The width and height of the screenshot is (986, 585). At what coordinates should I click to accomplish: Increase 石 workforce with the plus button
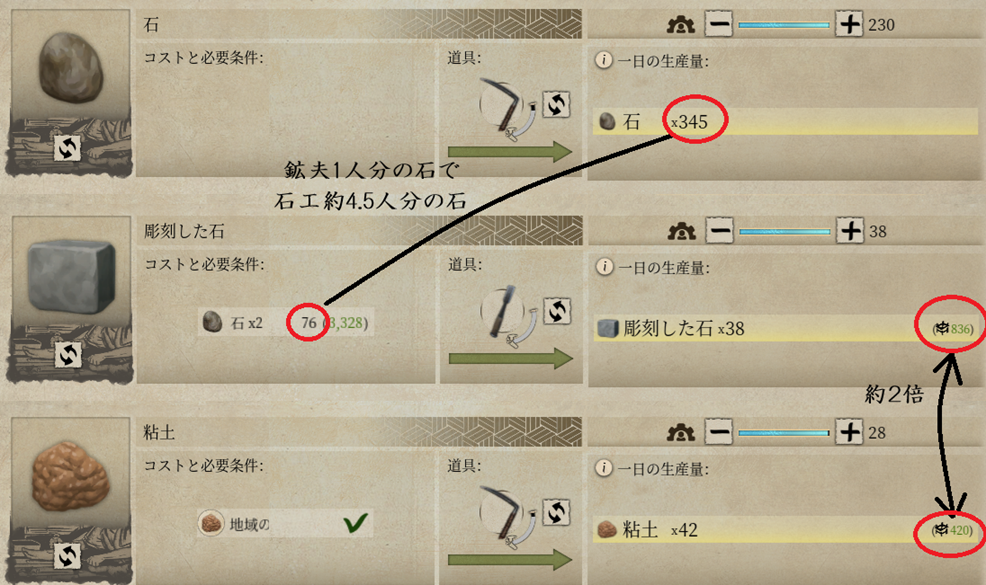[x=850, y=25]
